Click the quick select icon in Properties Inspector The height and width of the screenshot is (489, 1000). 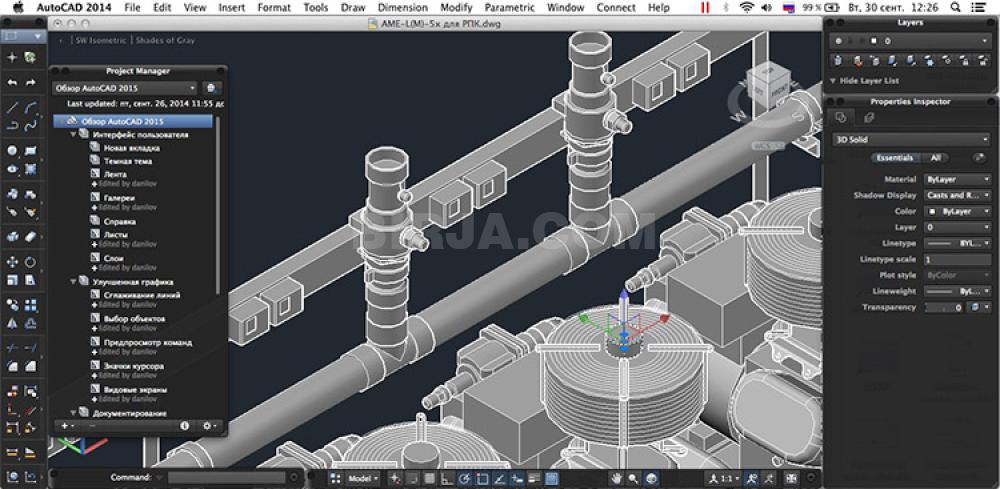(x=979, y=157)
